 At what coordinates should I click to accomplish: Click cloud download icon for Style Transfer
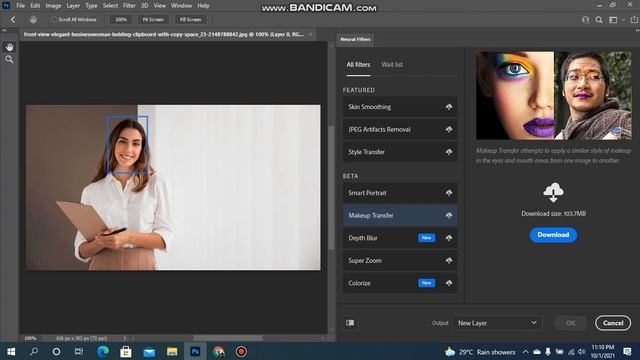[449, 152]
